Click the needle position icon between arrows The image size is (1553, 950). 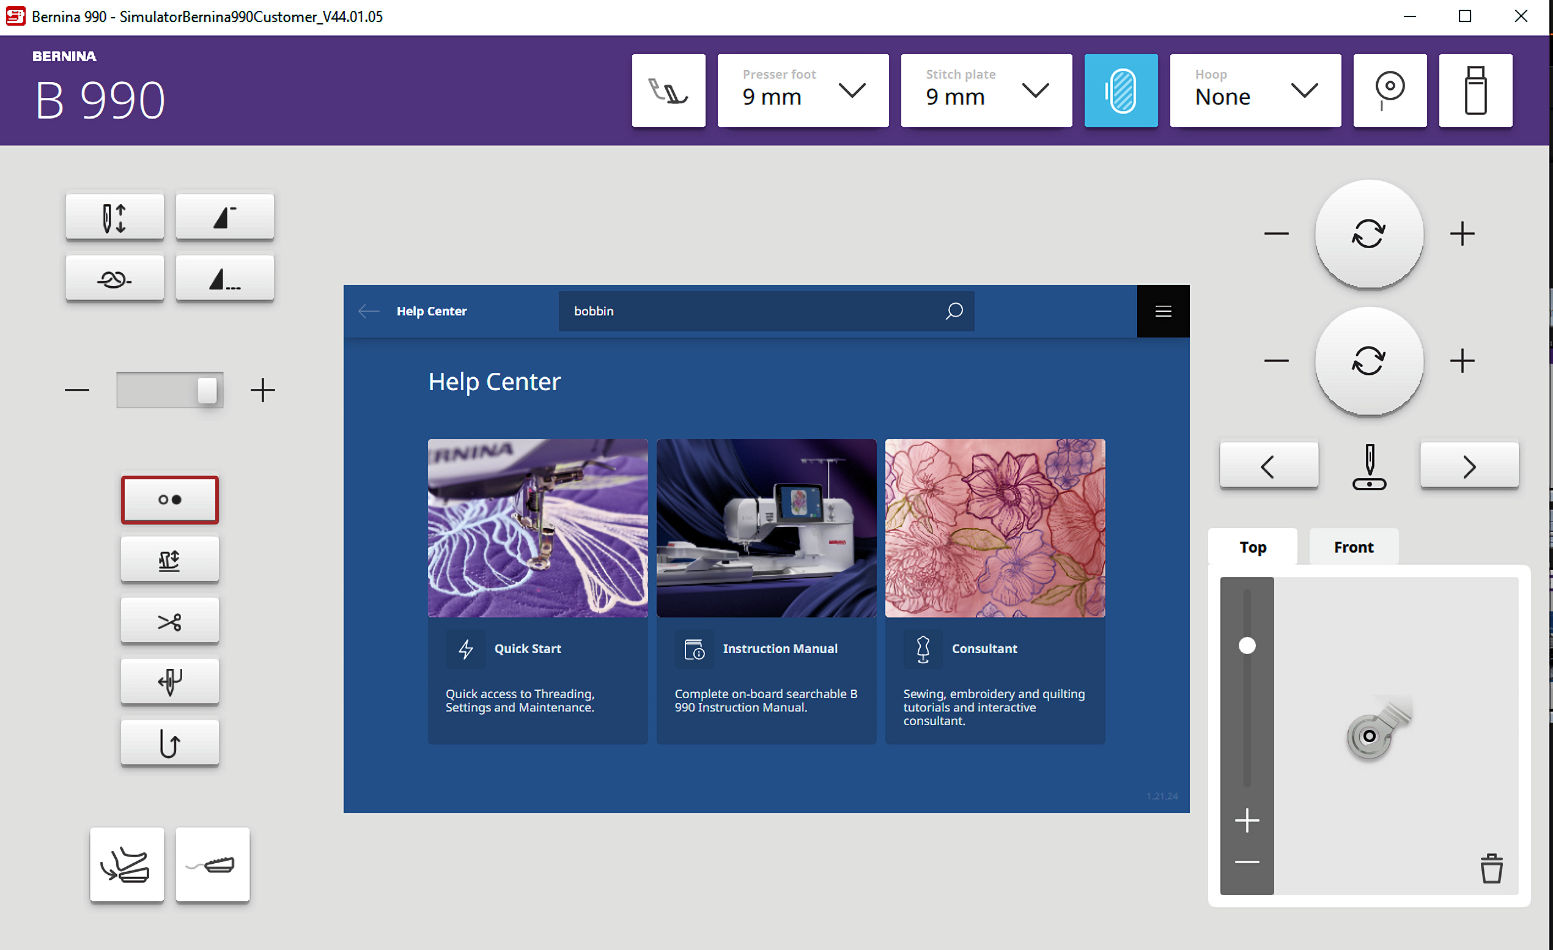pyautogui.click(x=1369, y=467)
